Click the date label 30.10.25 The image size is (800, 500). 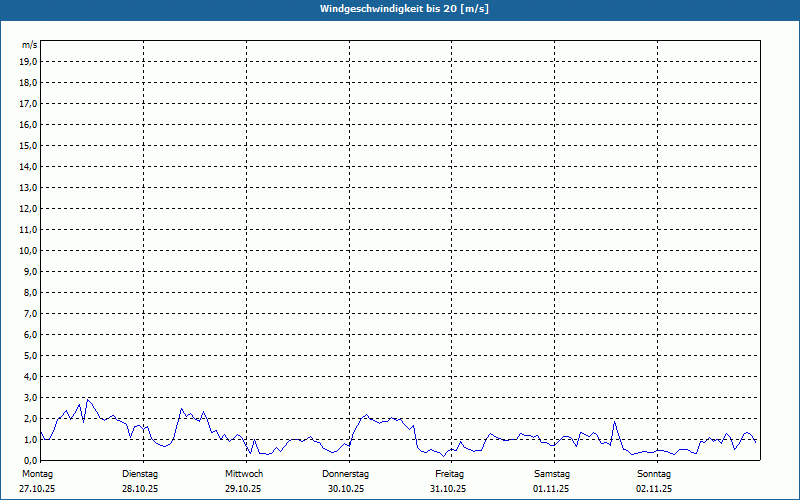coord(346,489)
